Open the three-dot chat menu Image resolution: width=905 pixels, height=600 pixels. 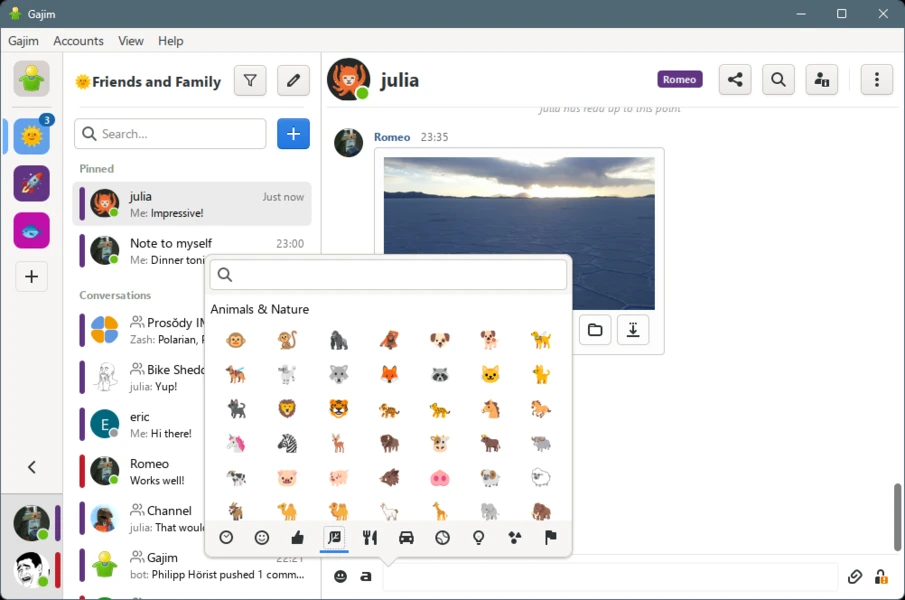(877, 80)
